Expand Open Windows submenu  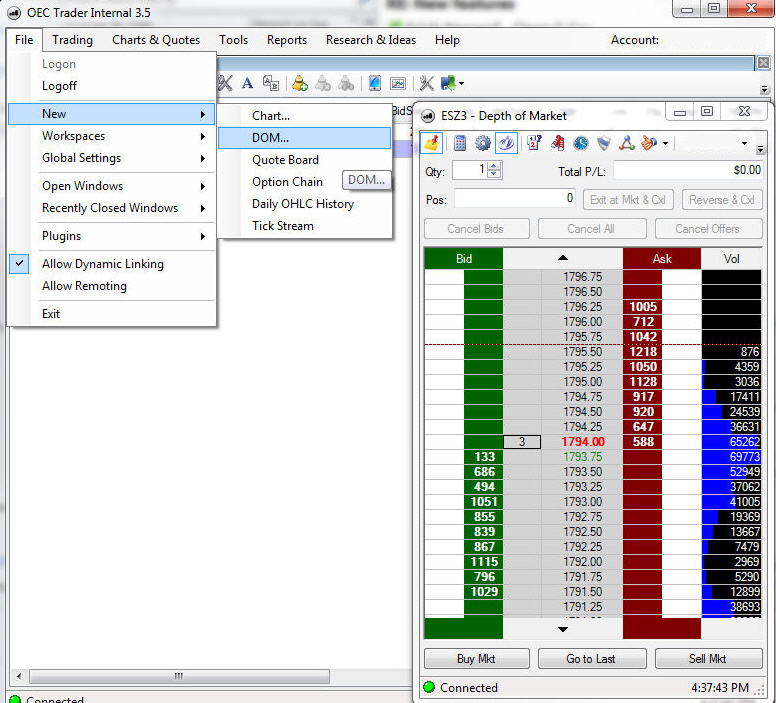coord(112,186)
